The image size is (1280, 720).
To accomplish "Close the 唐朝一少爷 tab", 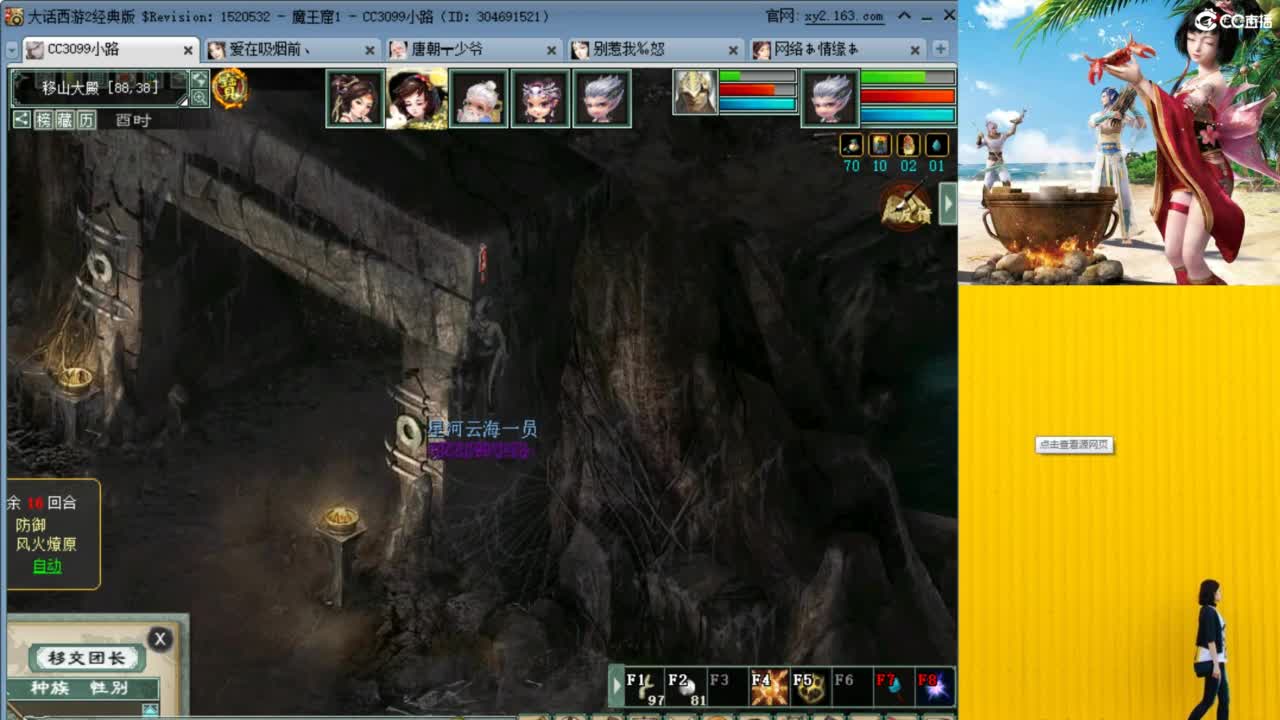I will pyautogui.click(x=552, y=50).
